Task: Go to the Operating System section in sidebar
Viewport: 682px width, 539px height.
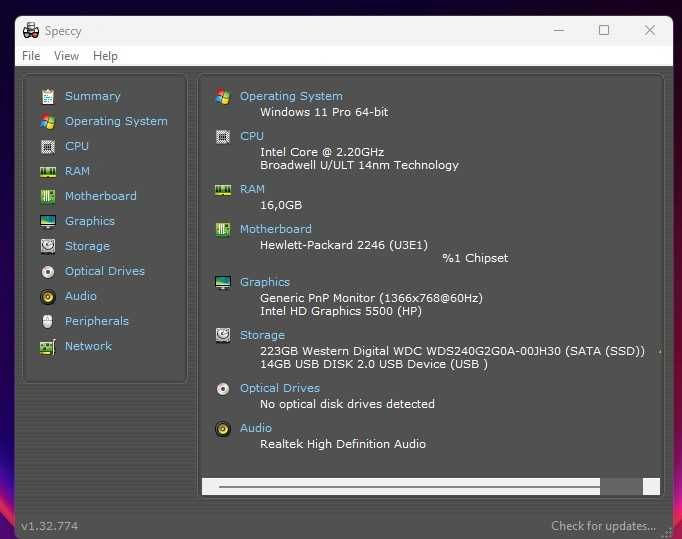Action: pyautogui.click(x=116, y=121)
